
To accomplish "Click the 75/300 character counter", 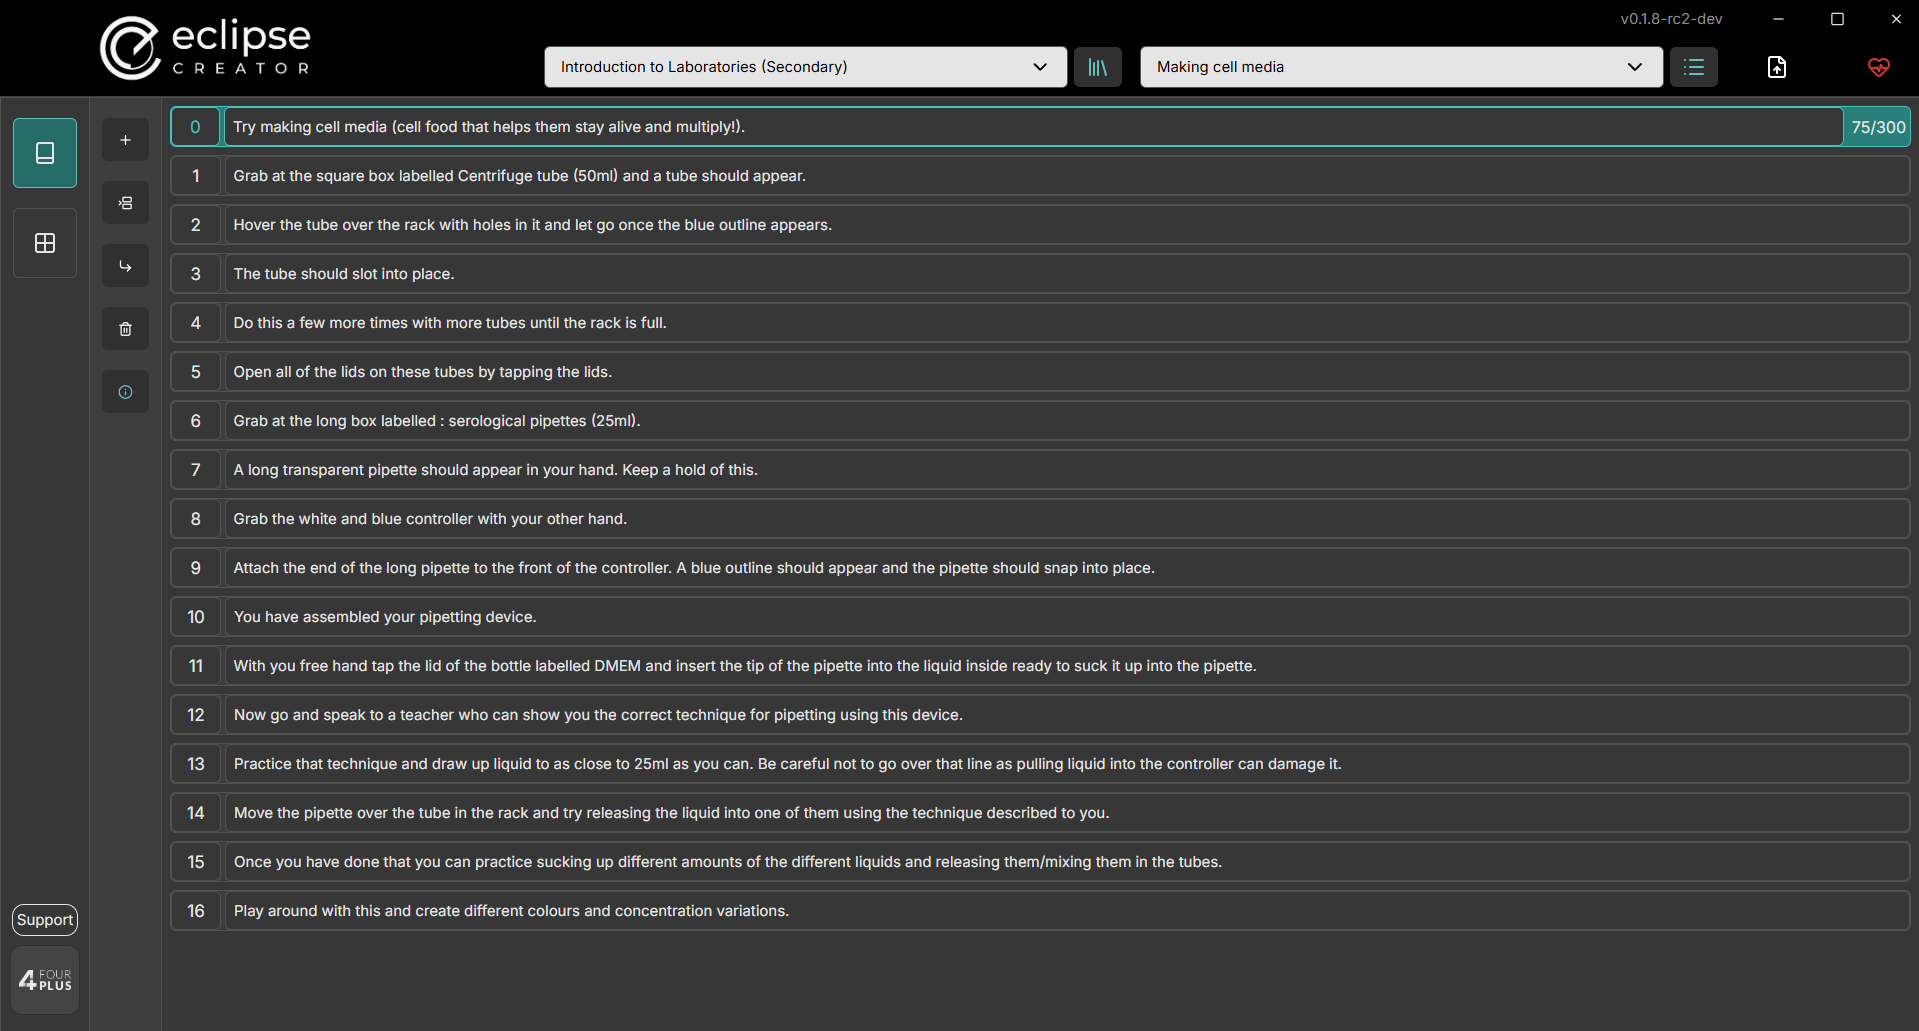I will (1877, 127).
